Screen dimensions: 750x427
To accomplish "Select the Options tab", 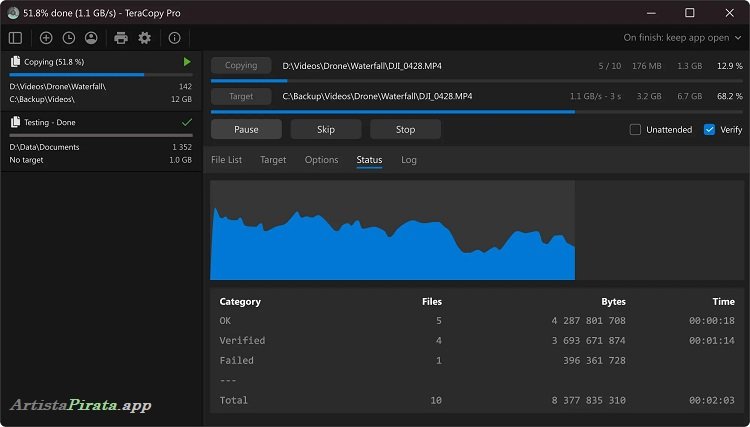I will click(x=321, y=160).
